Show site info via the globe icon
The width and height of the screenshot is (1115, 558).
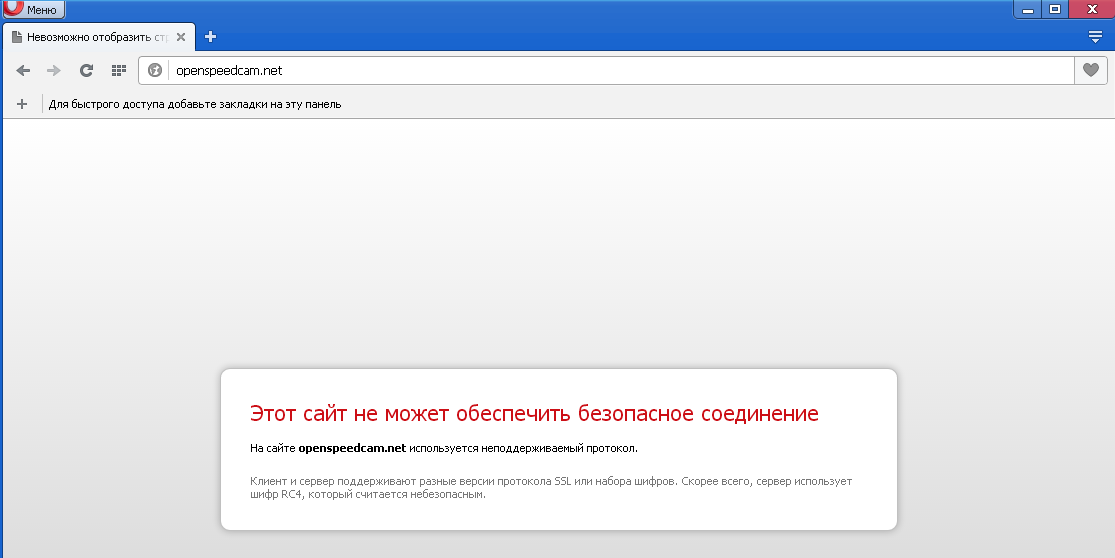(x=155, y=70)
